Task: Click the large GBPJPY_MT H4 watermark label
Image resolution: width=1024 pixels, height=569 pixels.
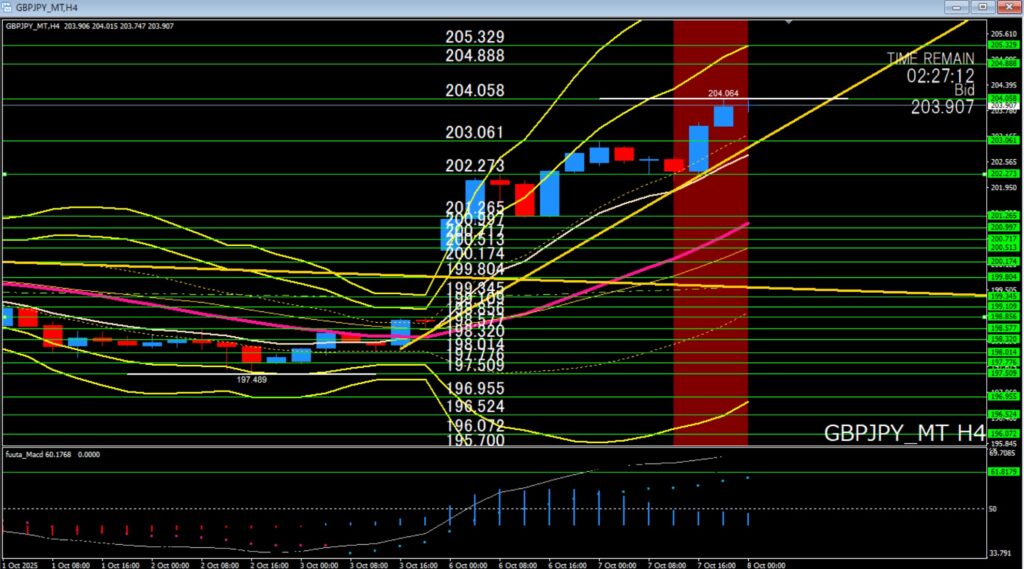Action: pyautogui.click(x=904, y=433)
